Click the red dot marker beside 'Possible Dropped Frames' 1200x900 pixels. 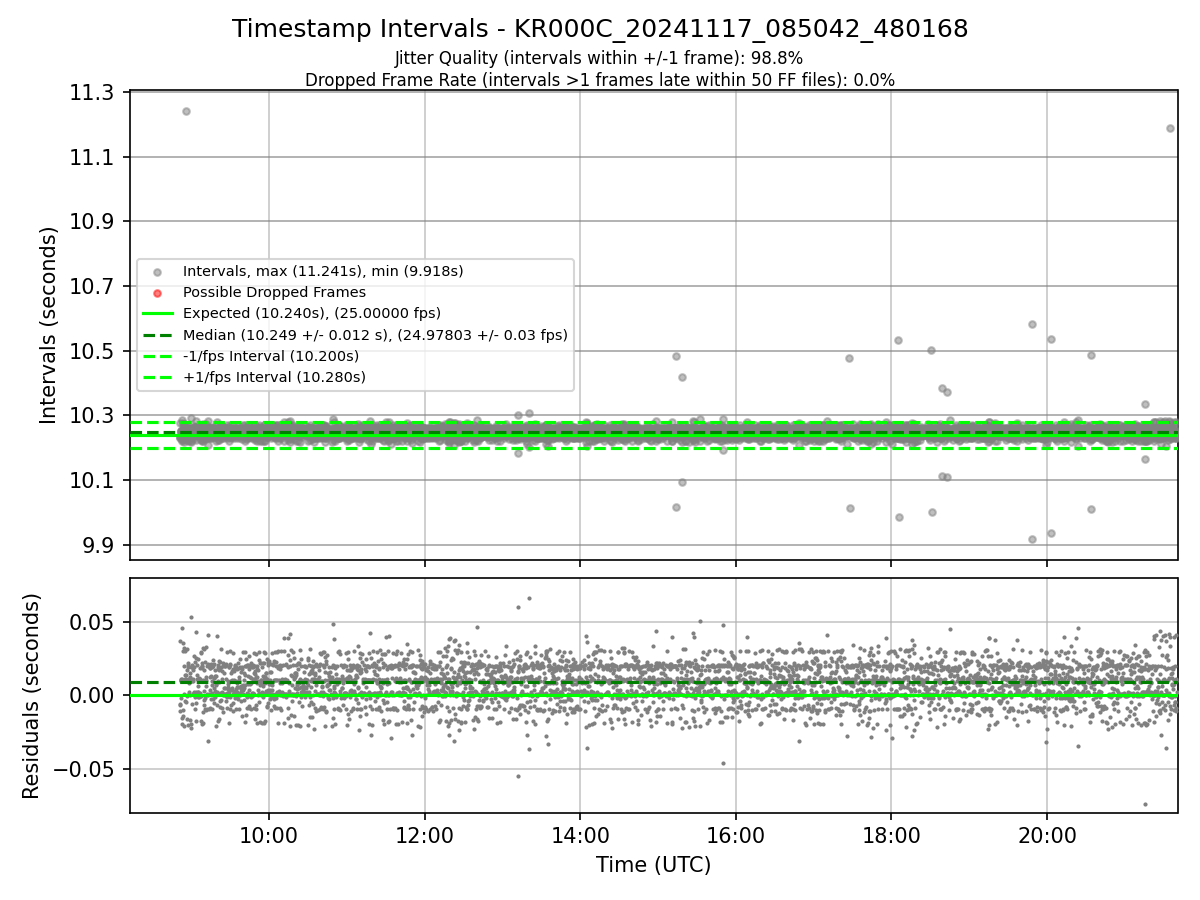(x=156, y=293)
